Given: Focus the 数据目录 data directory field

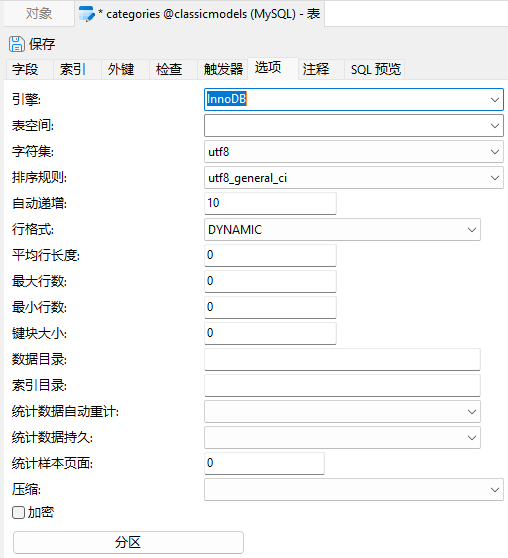Looking at the screenshot, I should tap(342, 359).
